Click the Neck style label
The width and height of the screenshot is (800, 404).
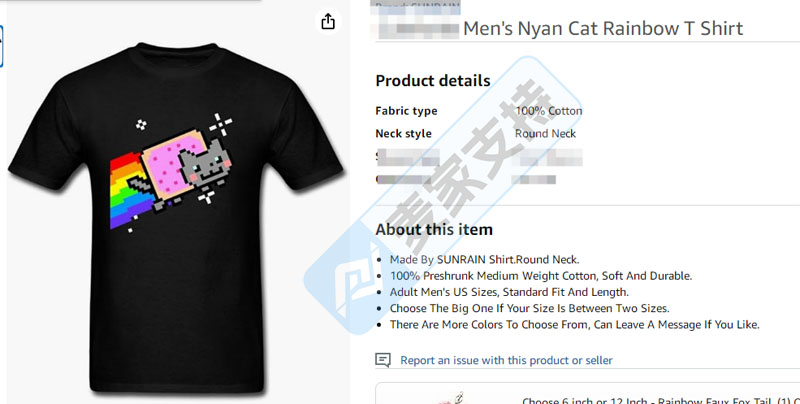click(x=403, y=134)
